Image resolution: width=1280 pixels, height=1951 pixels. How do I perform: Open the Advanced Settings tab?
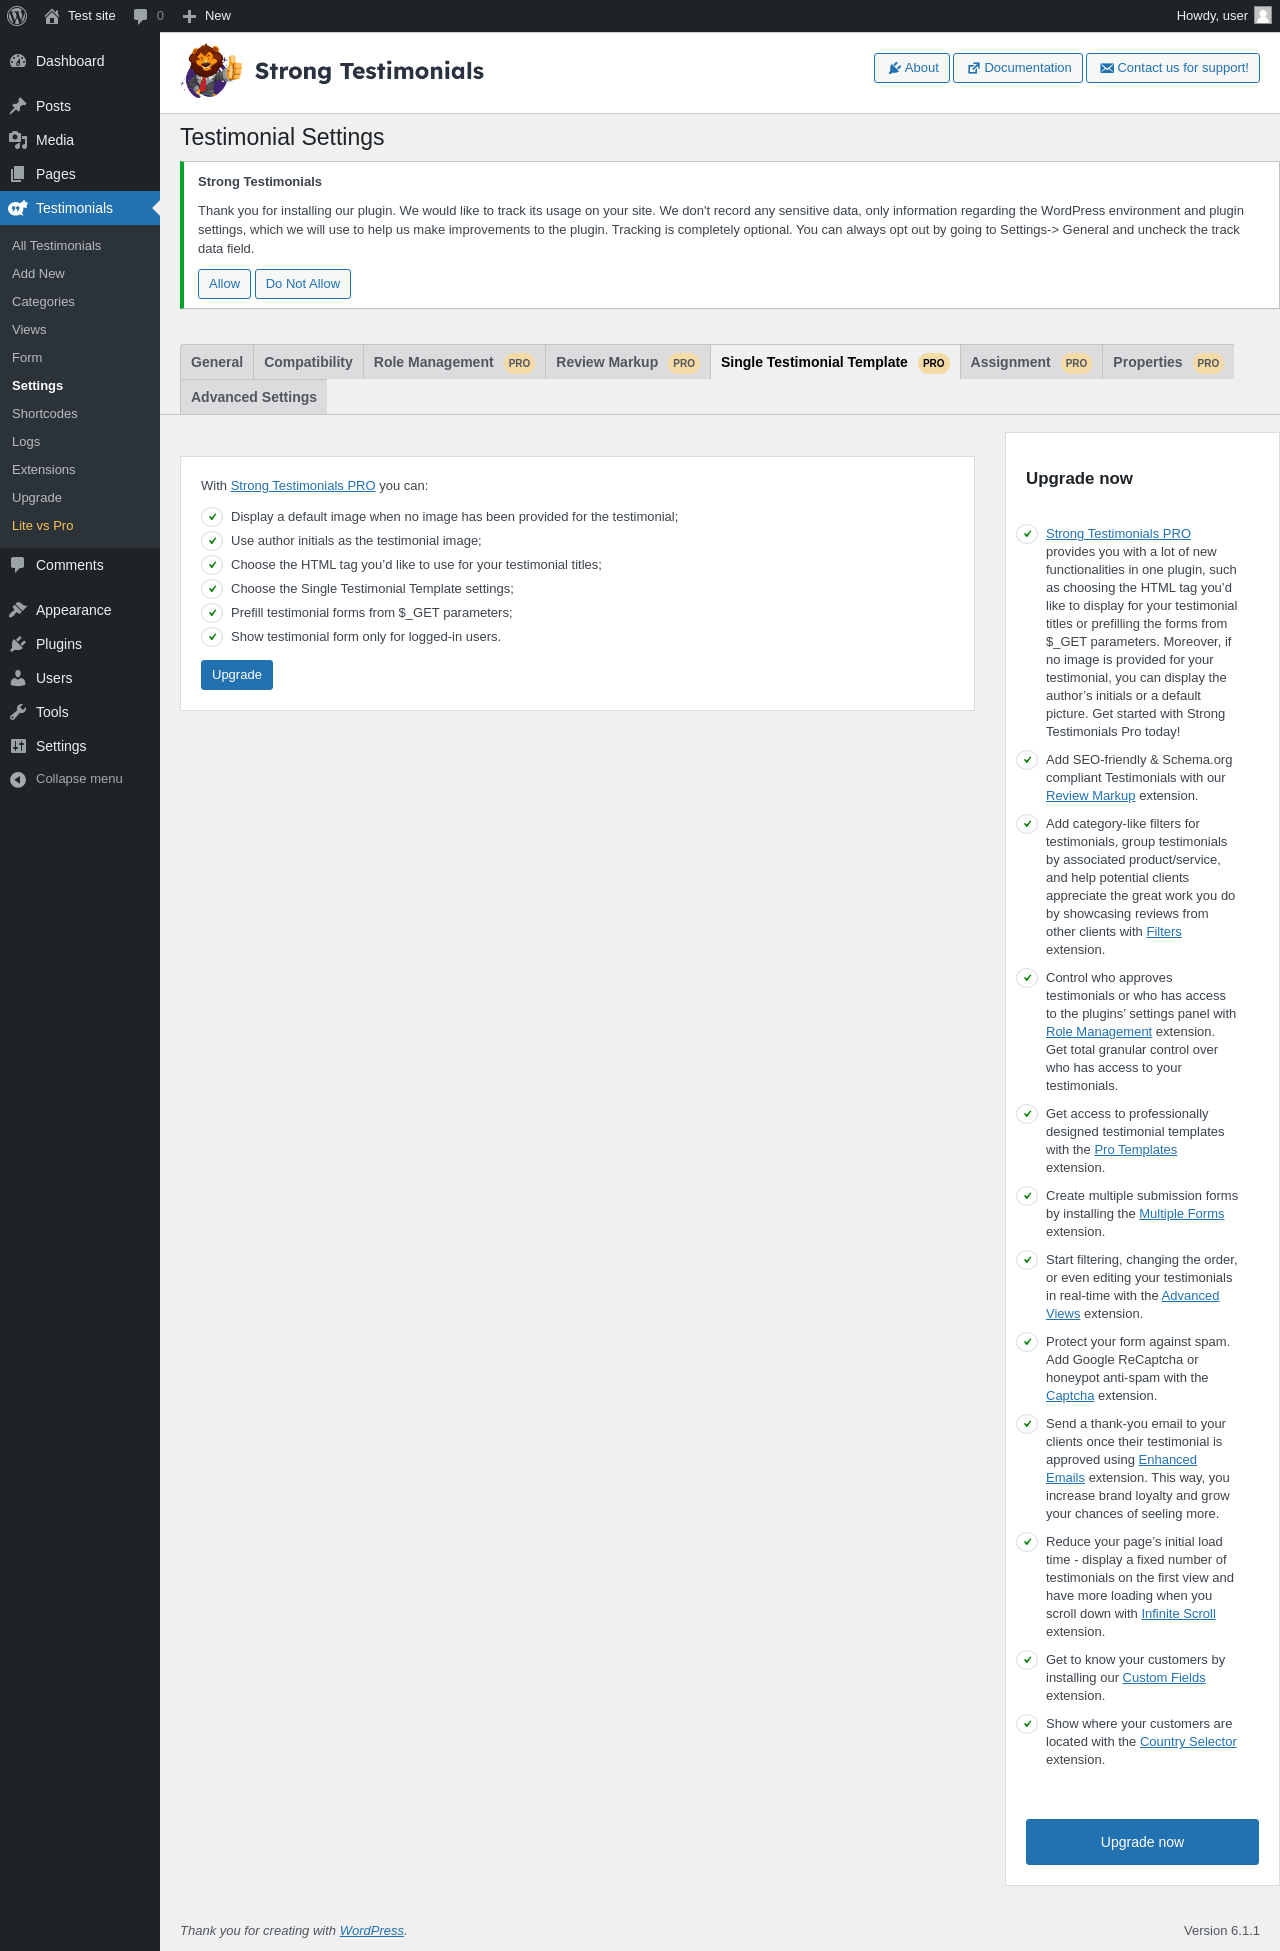pyautogui.click(x=254, y=397)
